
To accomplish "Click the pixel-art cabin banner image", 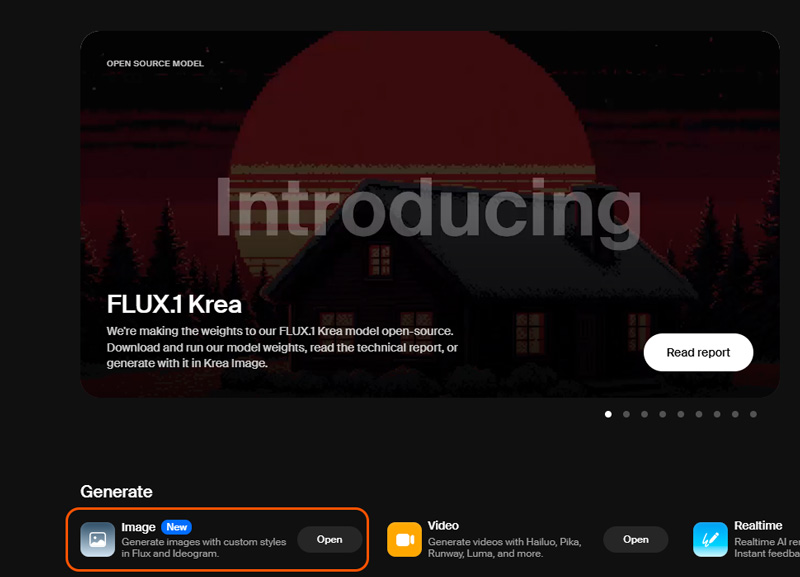I will click(430, 214).
